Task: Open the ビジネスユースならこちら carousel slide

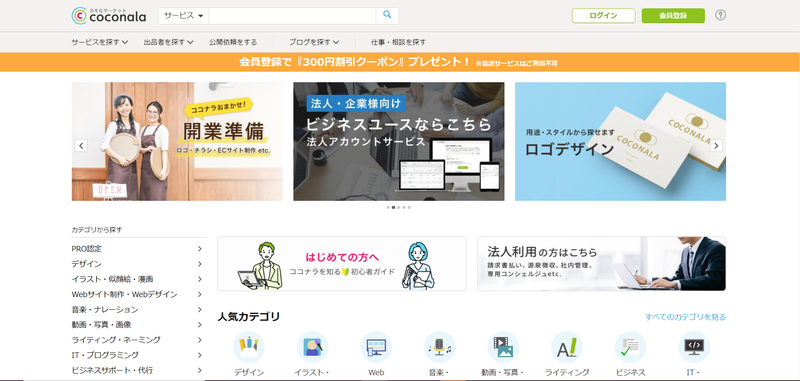Action: click(x=398, y=141)
